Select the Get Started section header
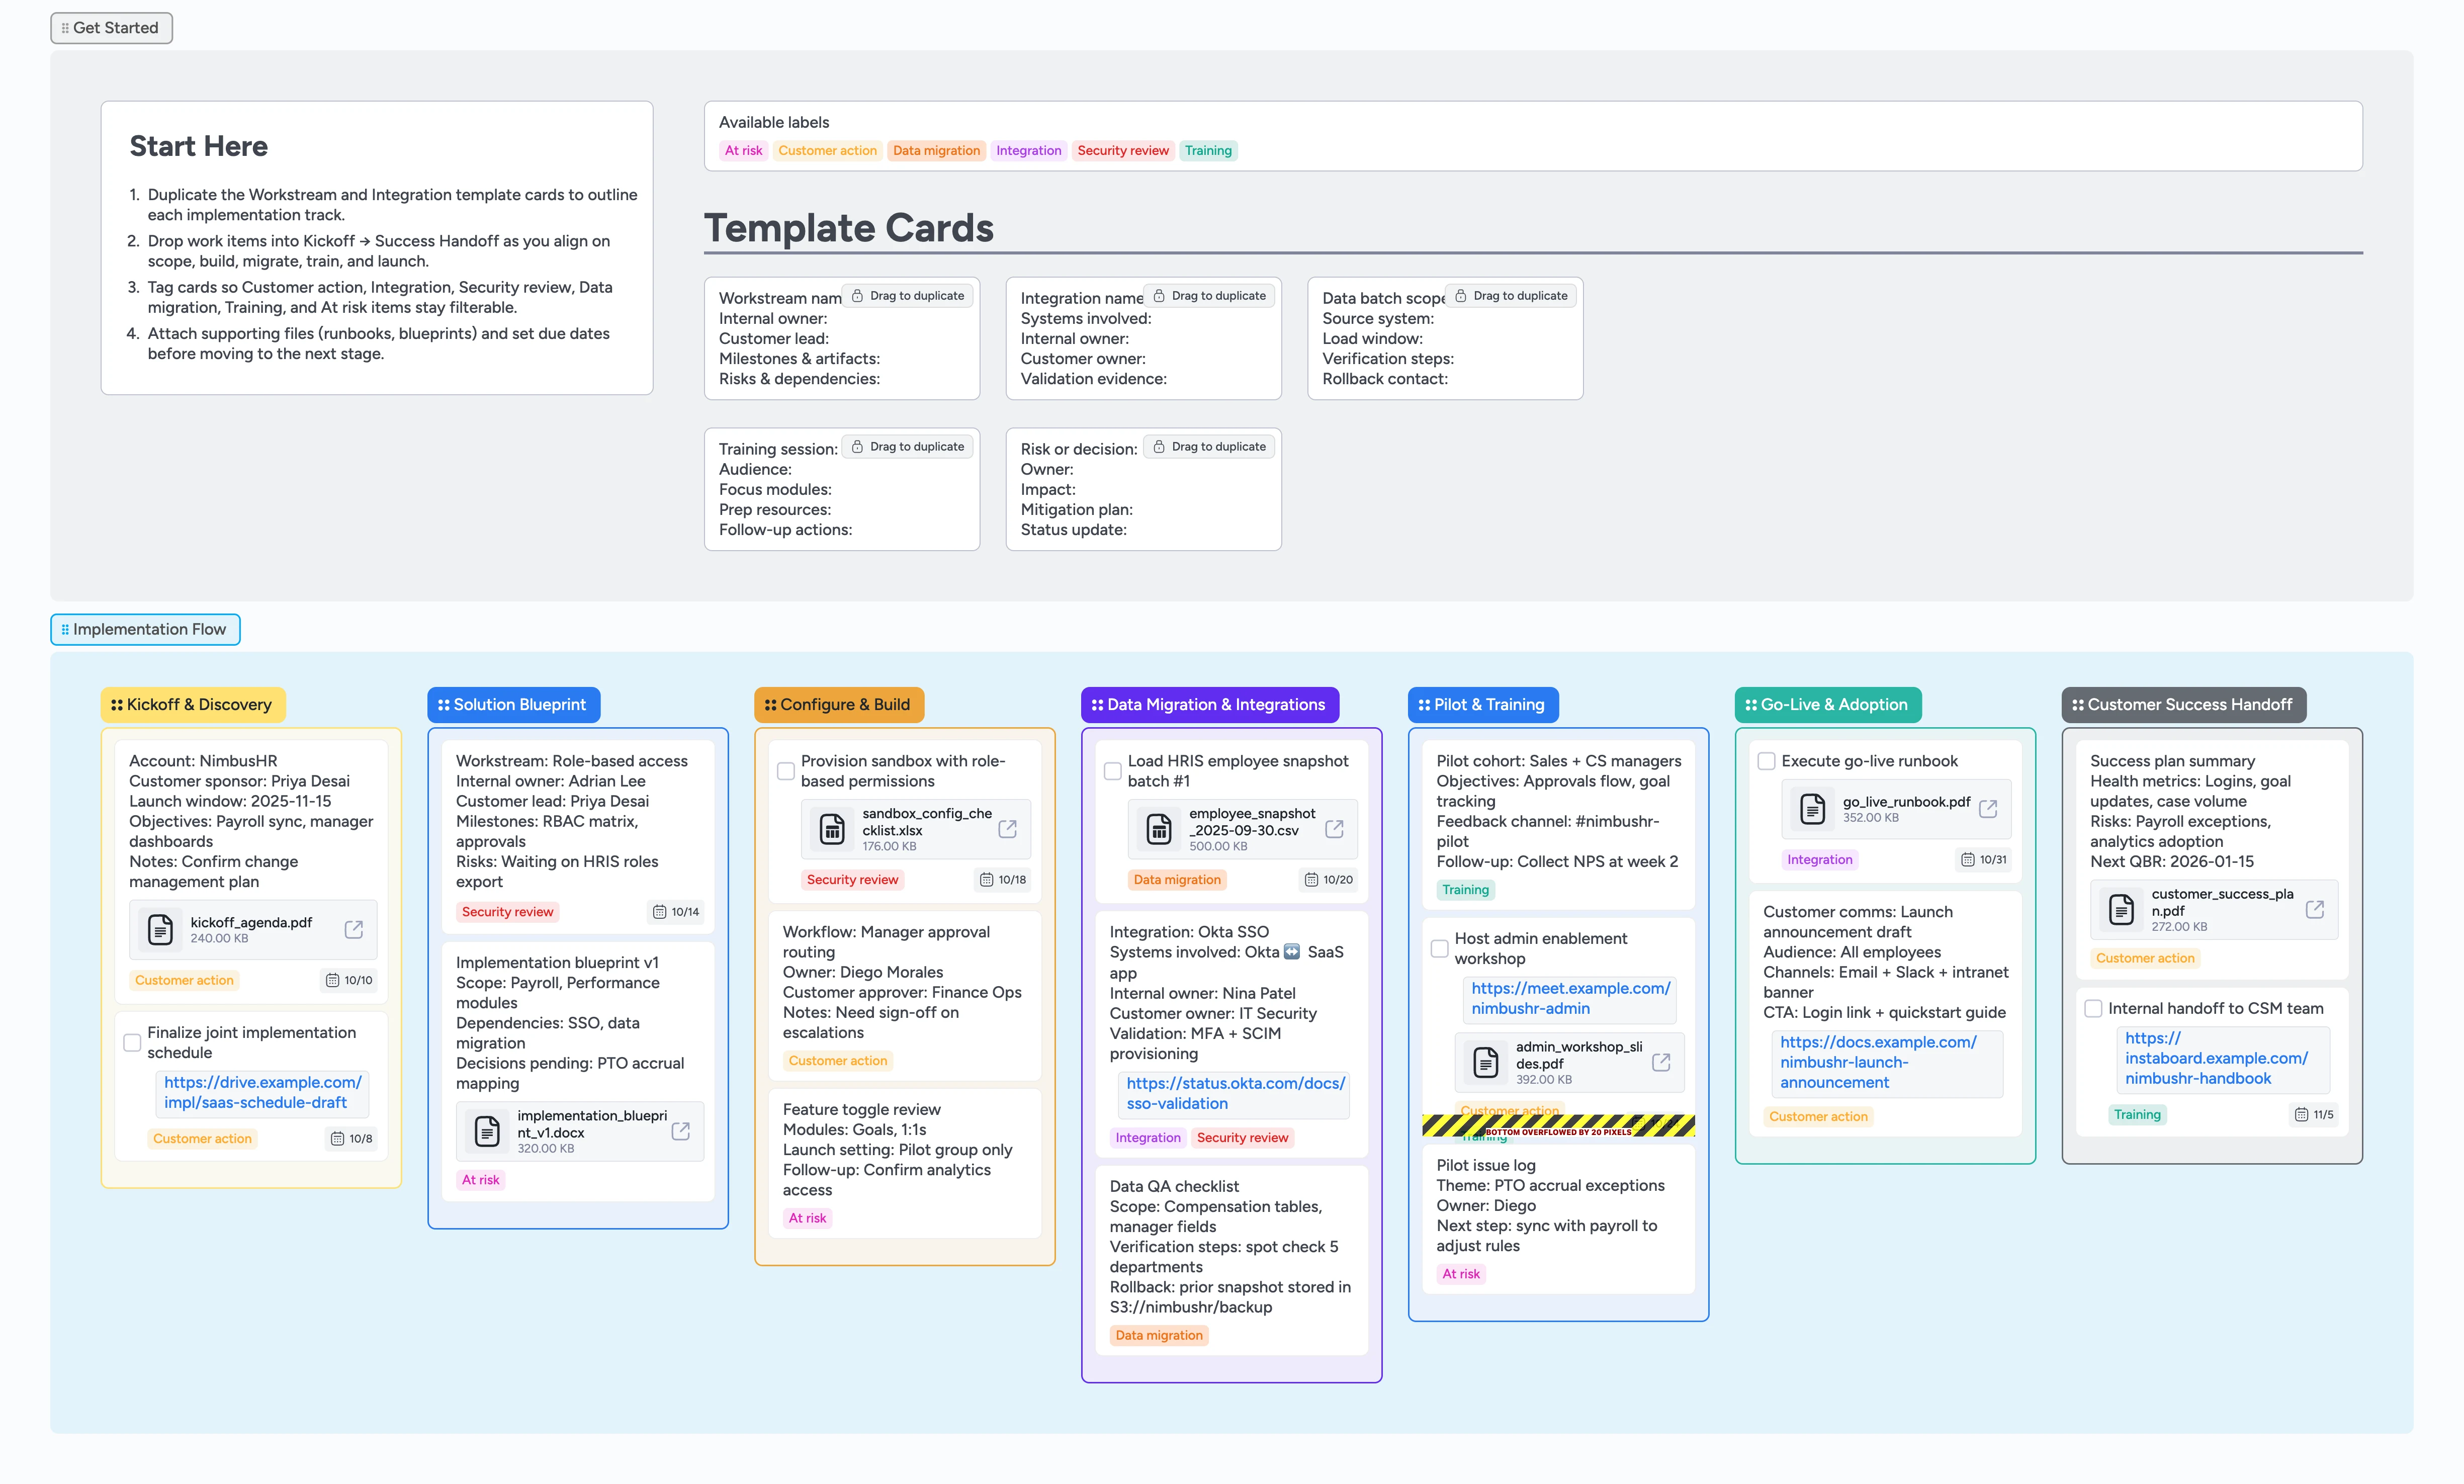2464x1484 pixels. [x=111, y=28]
